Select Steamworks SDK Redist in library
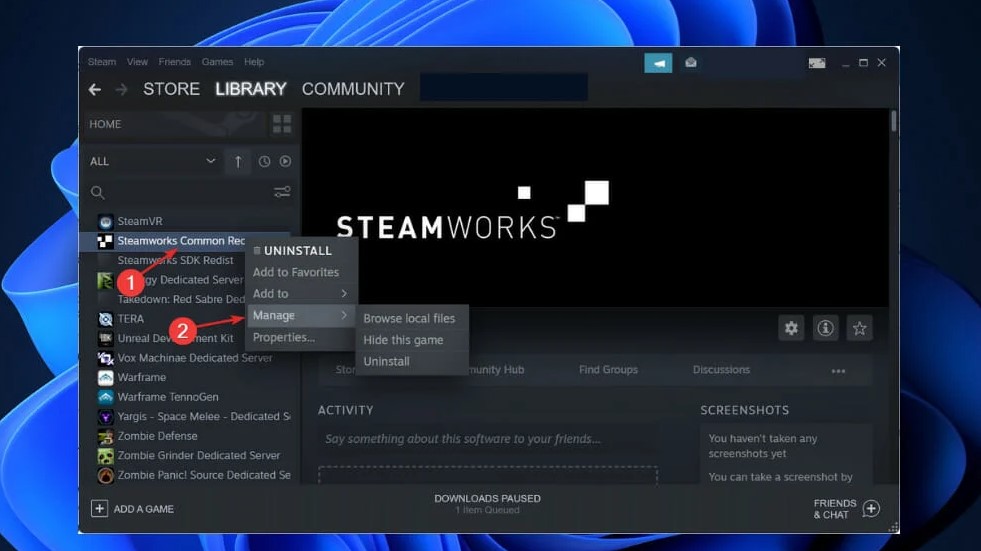 (x=174, y=260)
